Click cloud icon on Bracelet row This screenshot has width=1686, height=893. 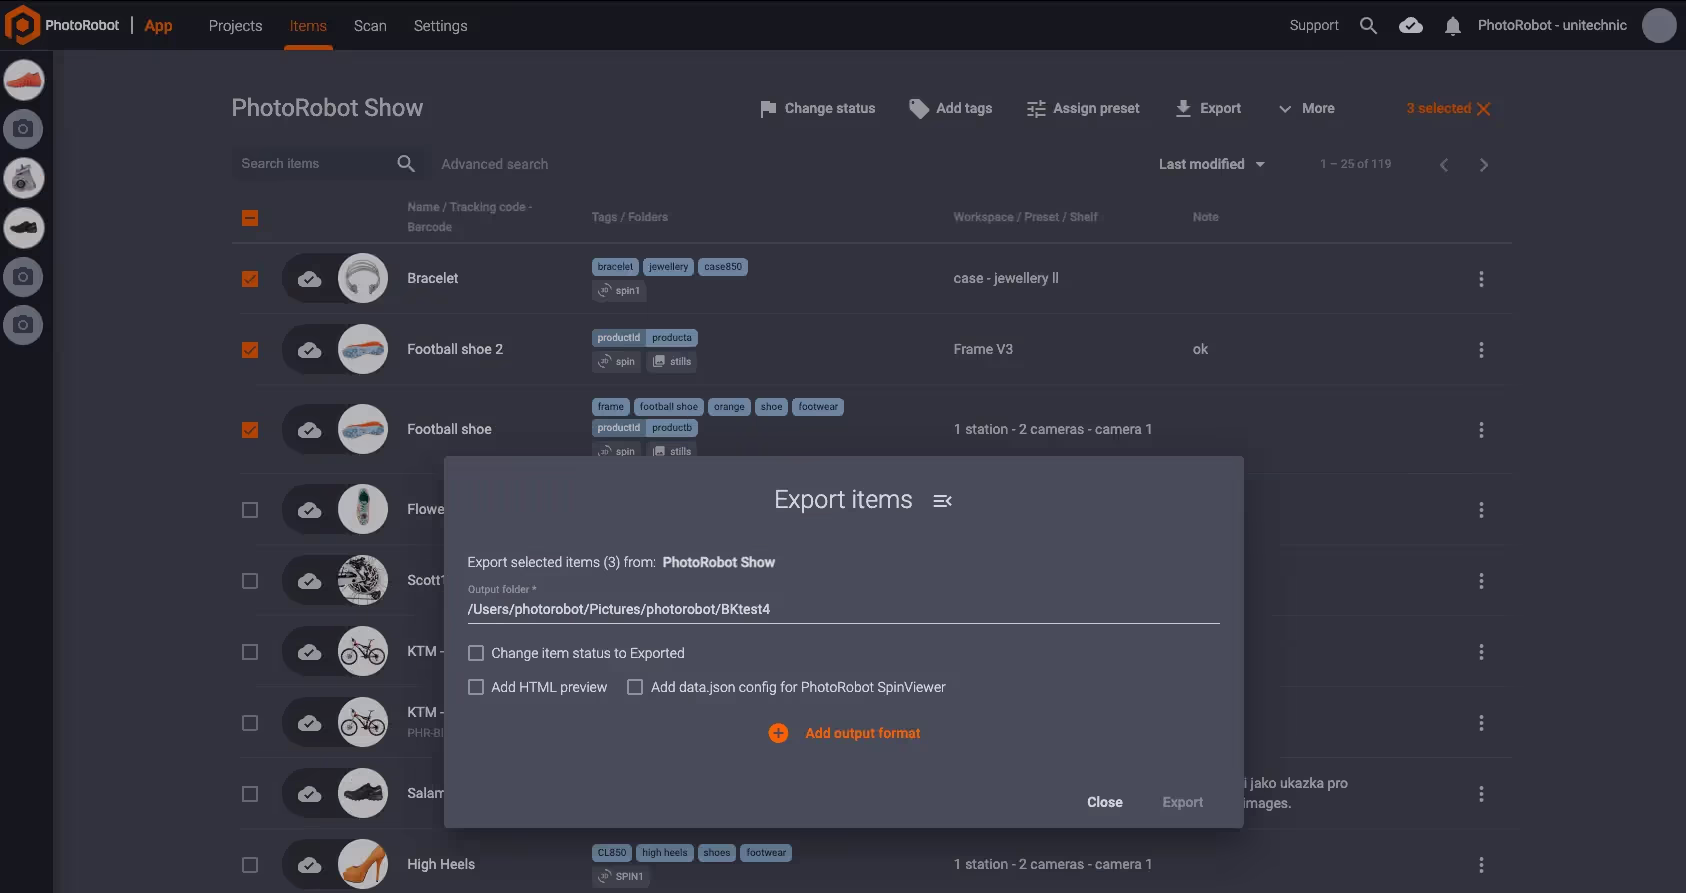pos(310,279)
